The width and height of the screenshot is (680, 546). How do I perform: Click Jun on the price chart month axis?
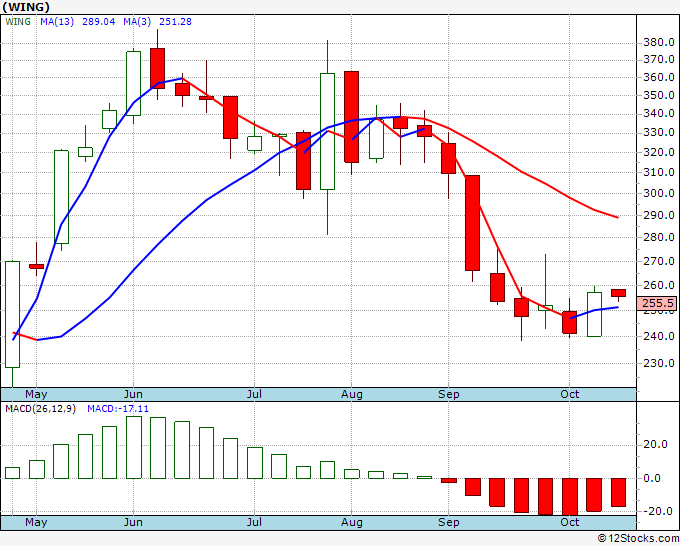click(133, 394)
